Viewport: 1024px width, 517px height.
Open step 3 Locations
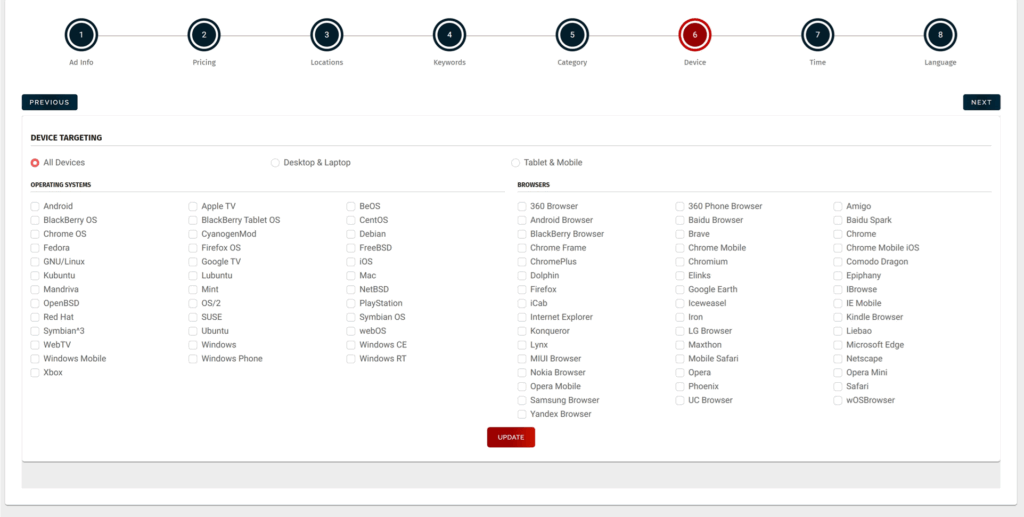[x=326, y=35]
